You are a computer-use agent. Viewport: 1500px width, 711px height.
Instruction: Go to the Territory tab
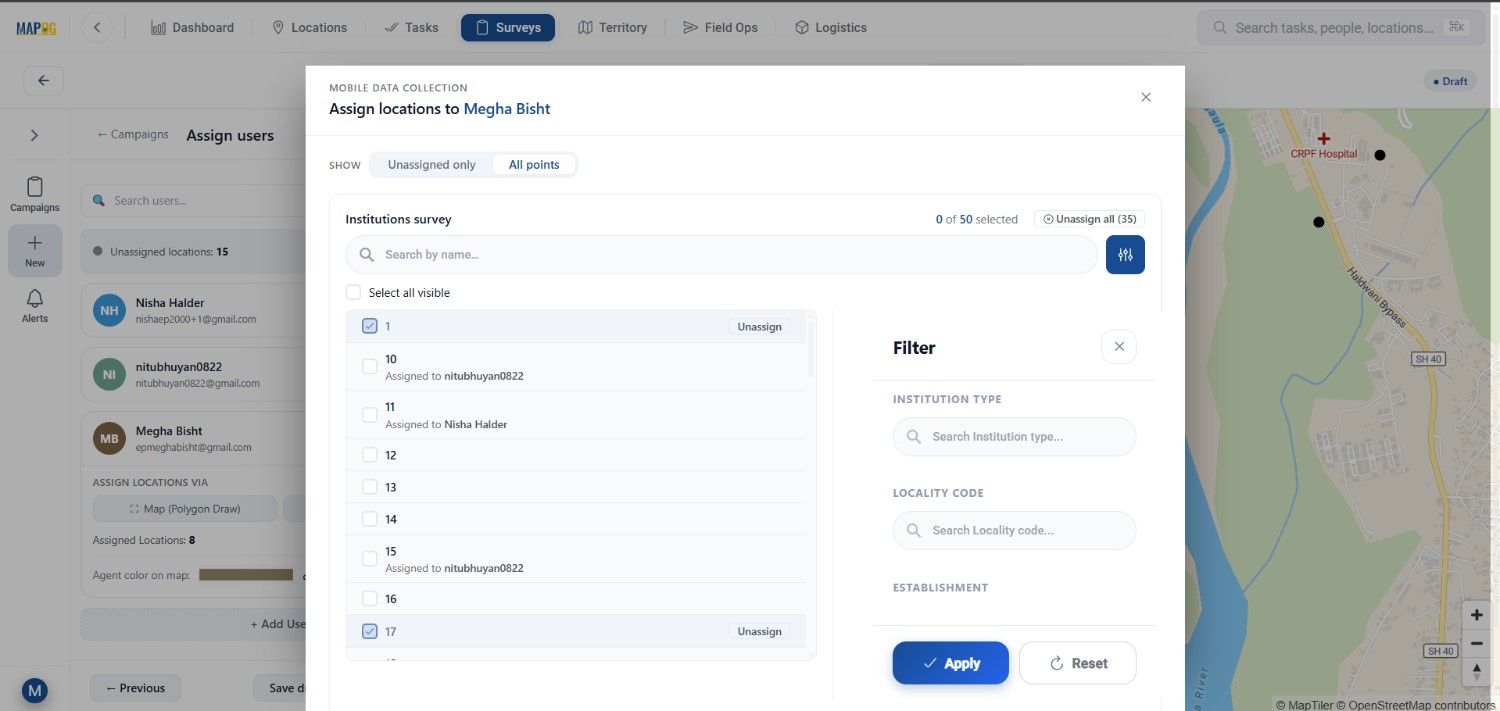(x=612, y=28)
